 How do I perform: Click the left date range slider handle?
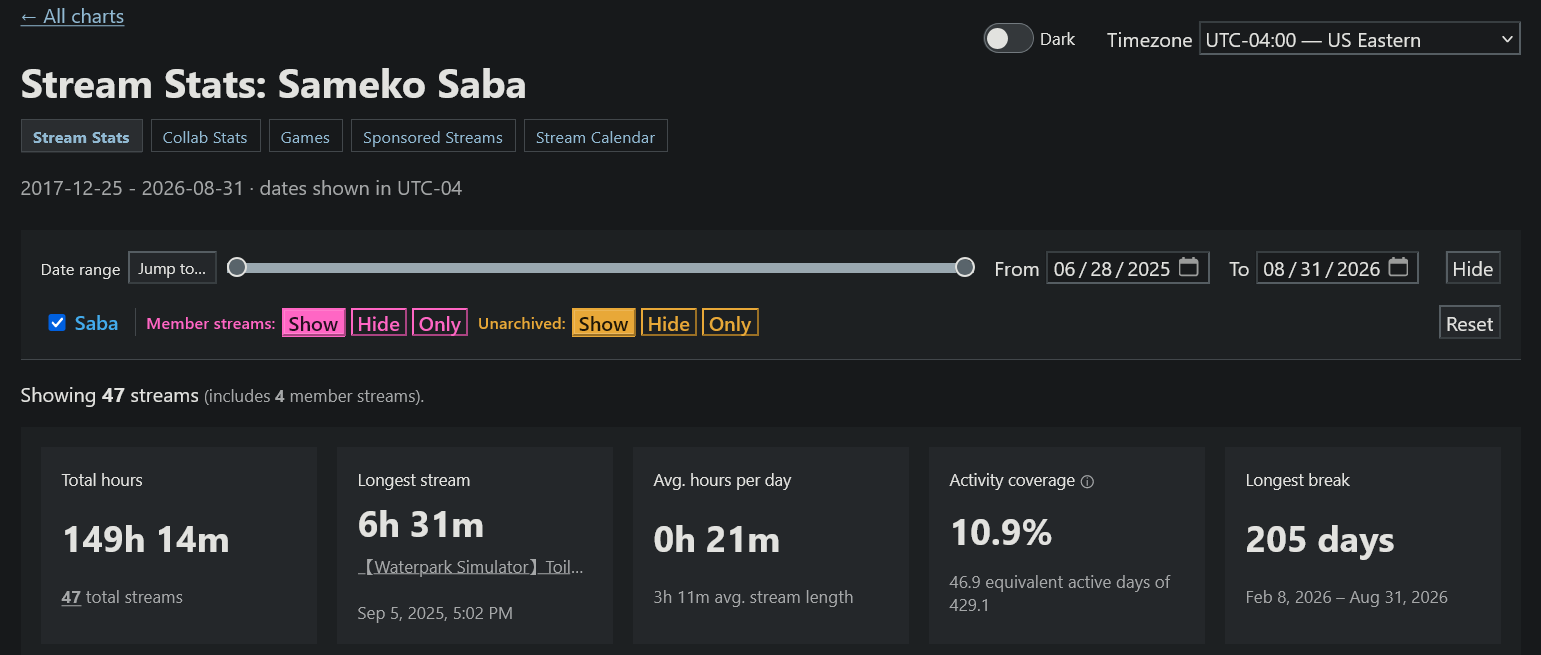(237, 267)
